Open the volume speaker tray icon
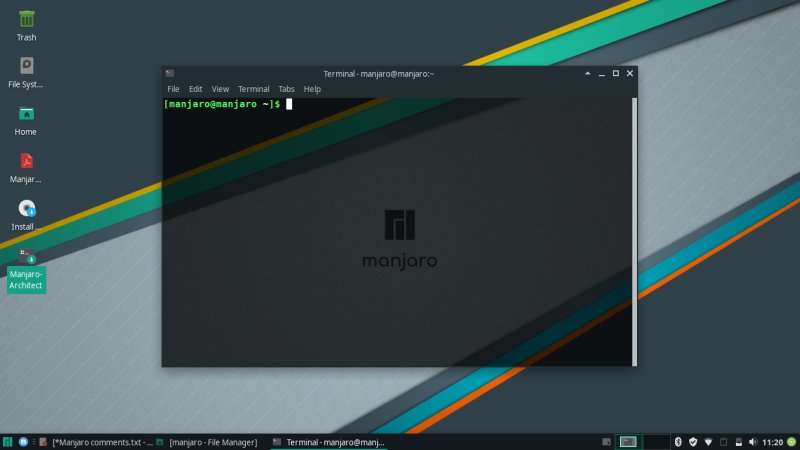 tap(753, 442)
